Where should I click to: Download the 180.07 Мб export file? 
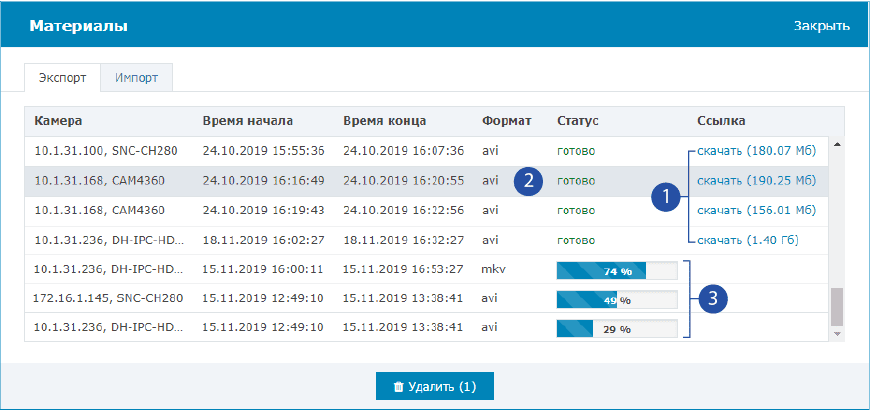pos(756,151)
